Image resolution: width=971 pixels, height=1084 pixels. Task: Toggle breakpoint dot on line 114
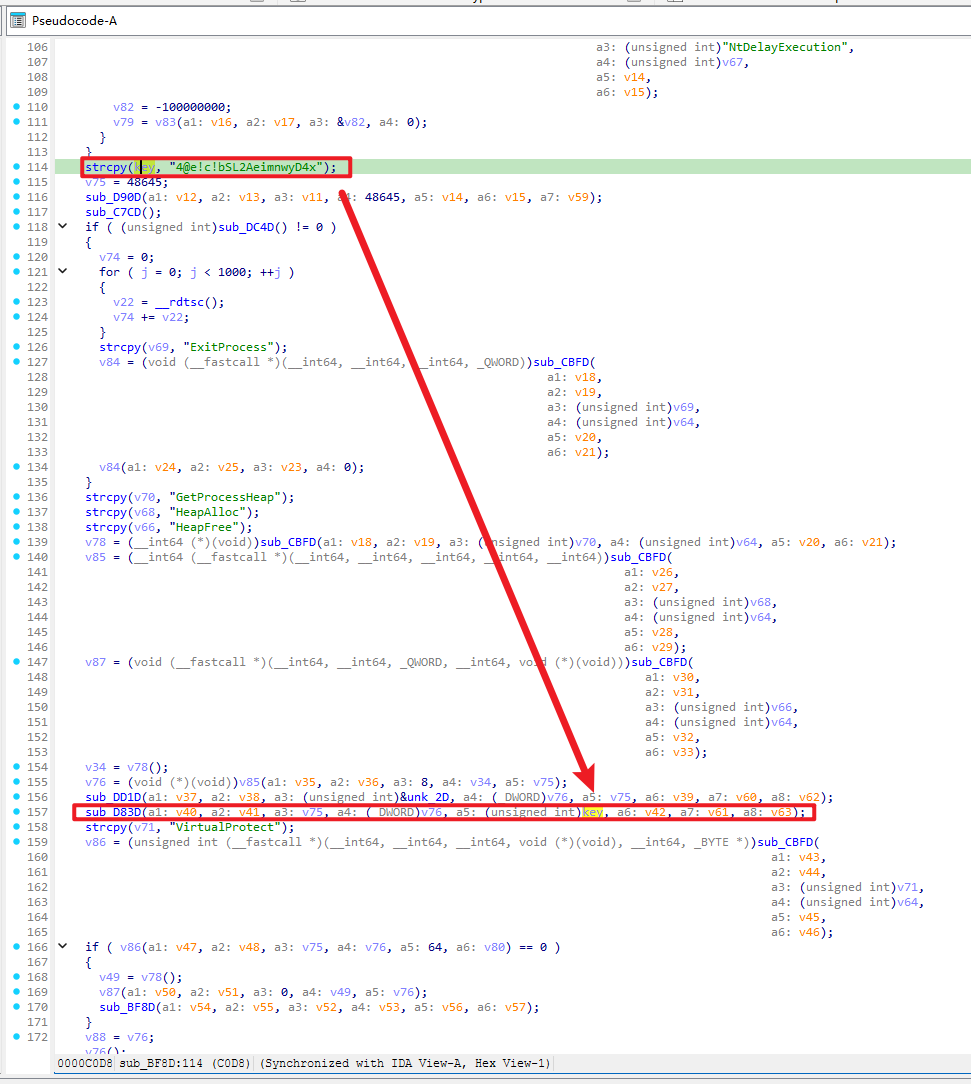tap(17, 167)
